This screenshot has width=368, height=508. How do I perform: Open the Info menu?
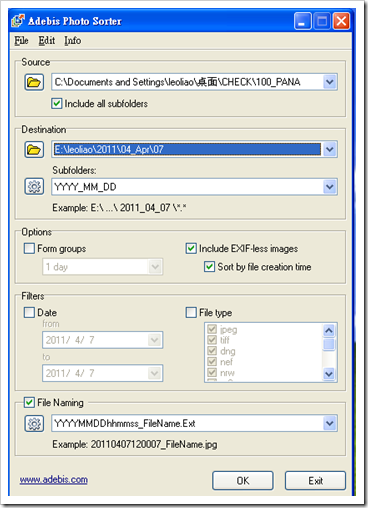click(73, 41)
